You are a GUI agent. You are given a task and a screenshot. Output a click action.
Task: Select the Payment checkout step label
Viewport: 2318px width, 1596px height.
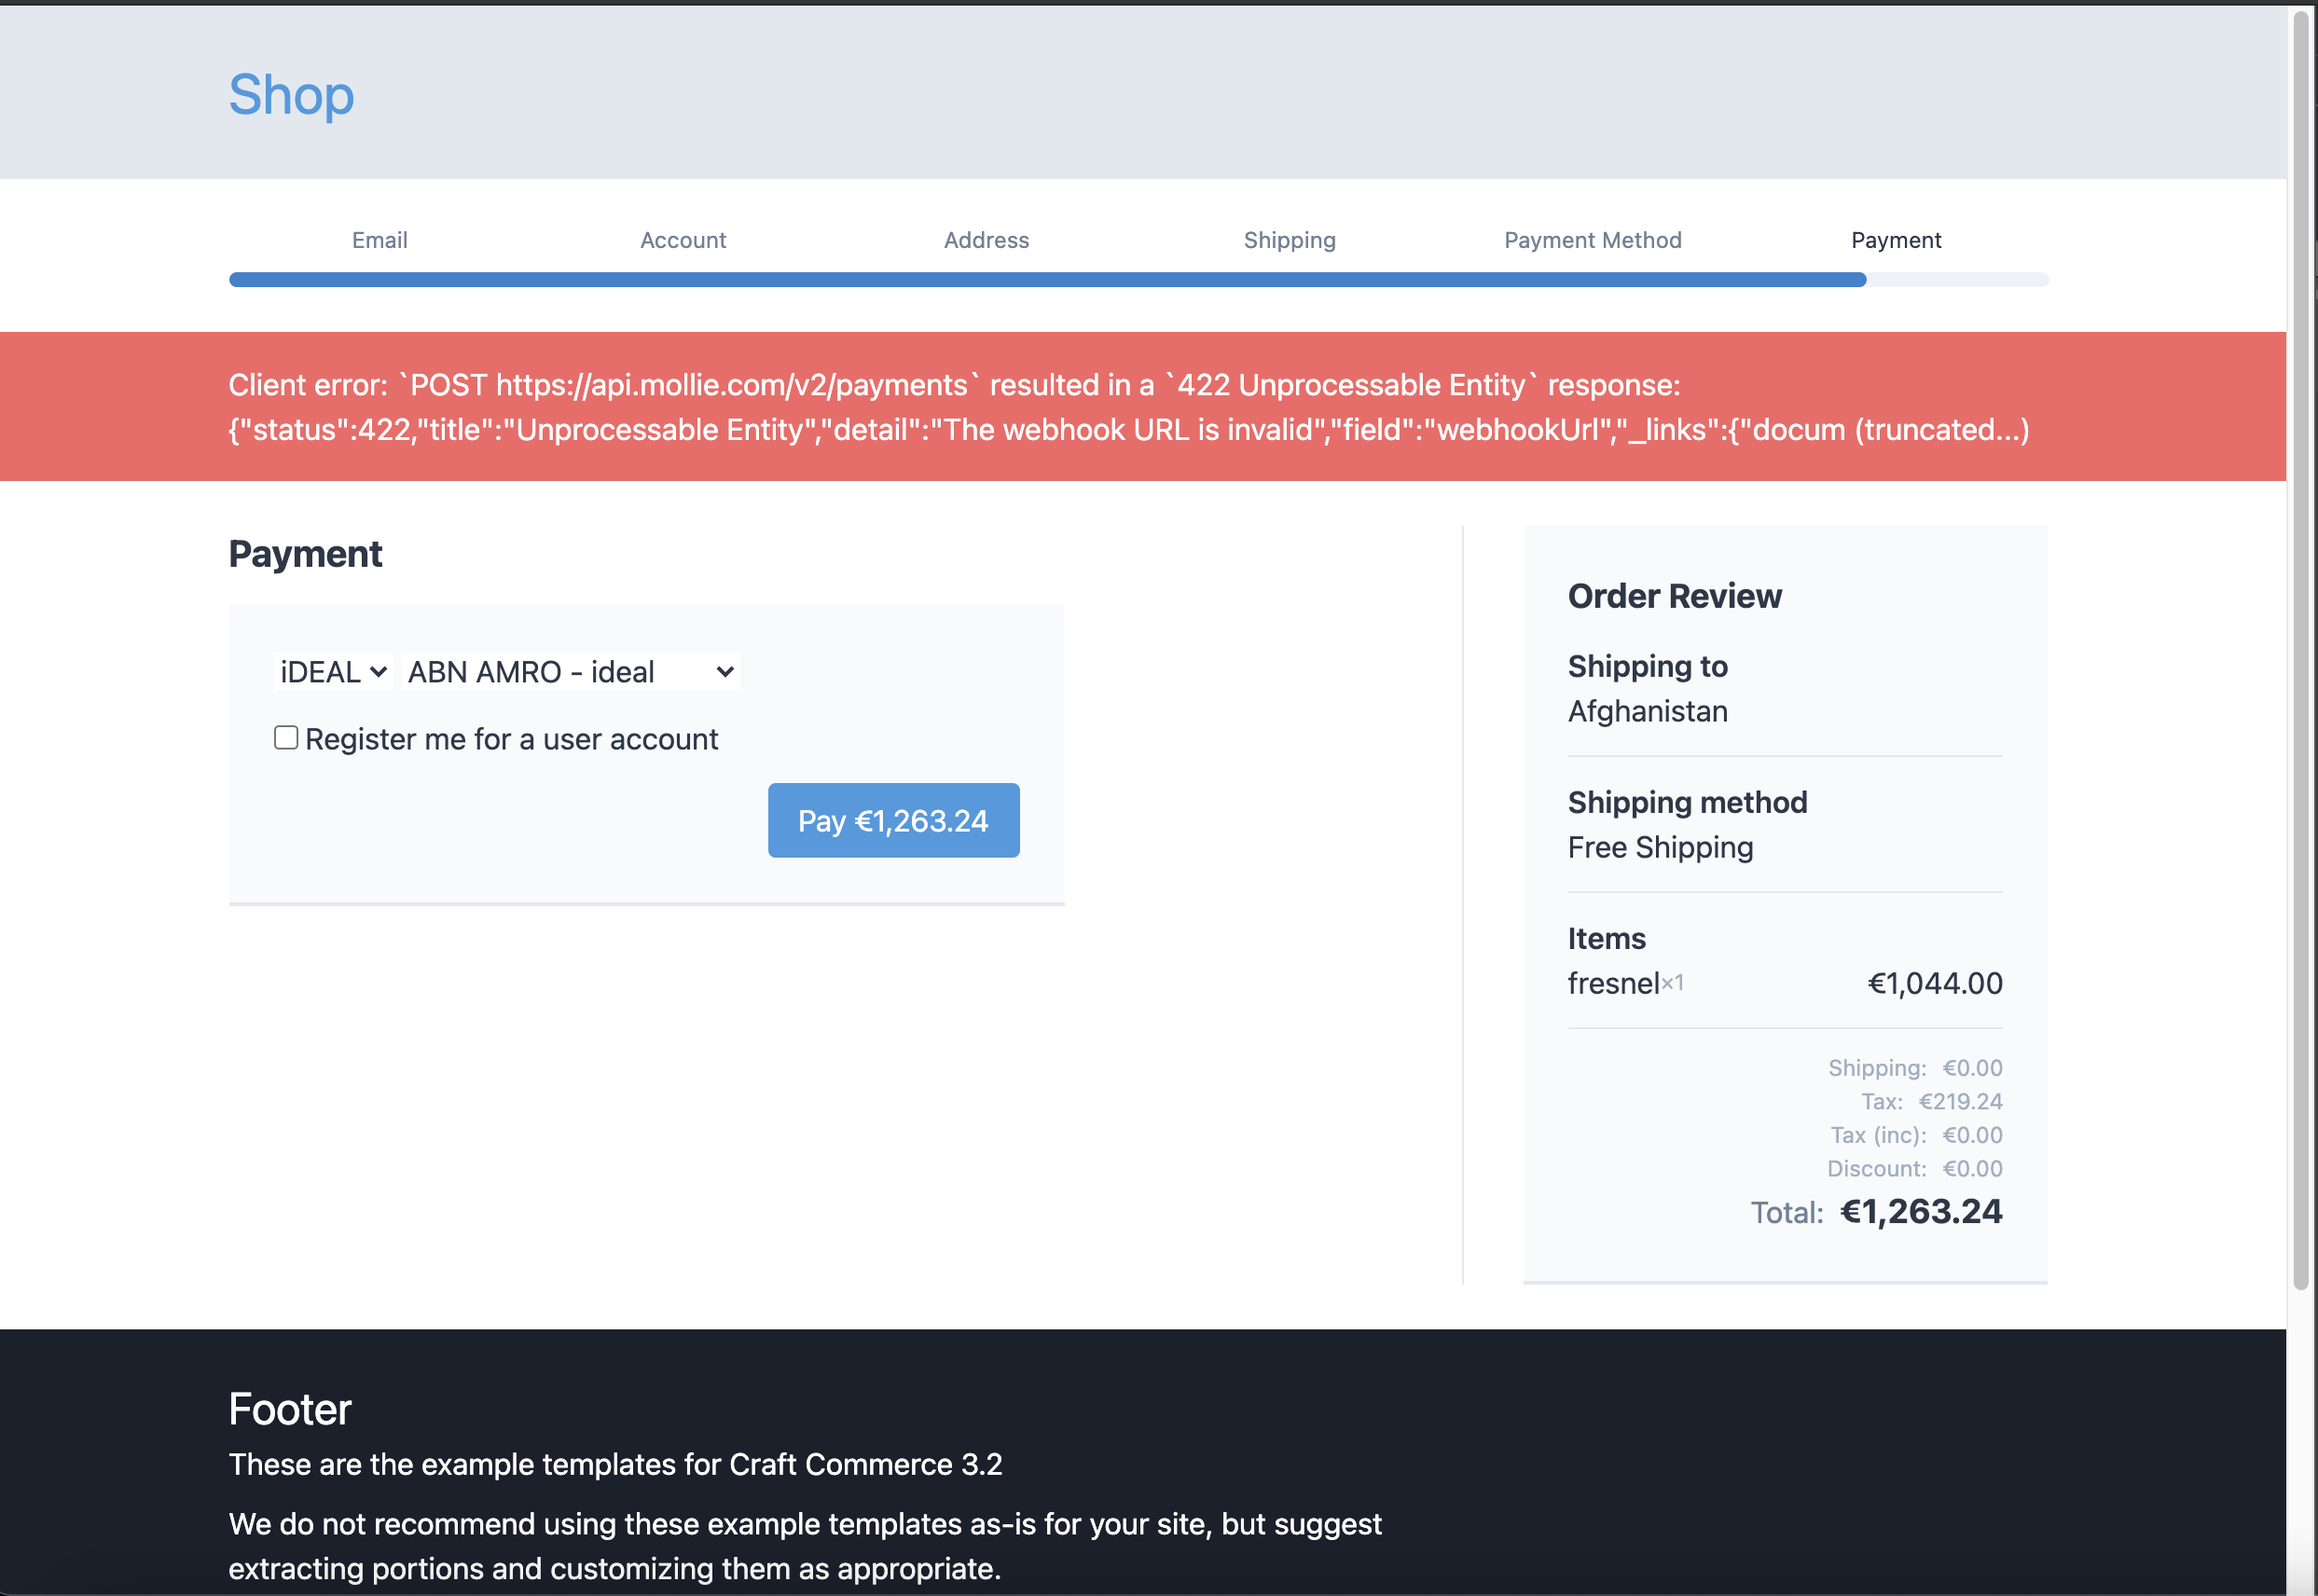tap(1896, 240)
